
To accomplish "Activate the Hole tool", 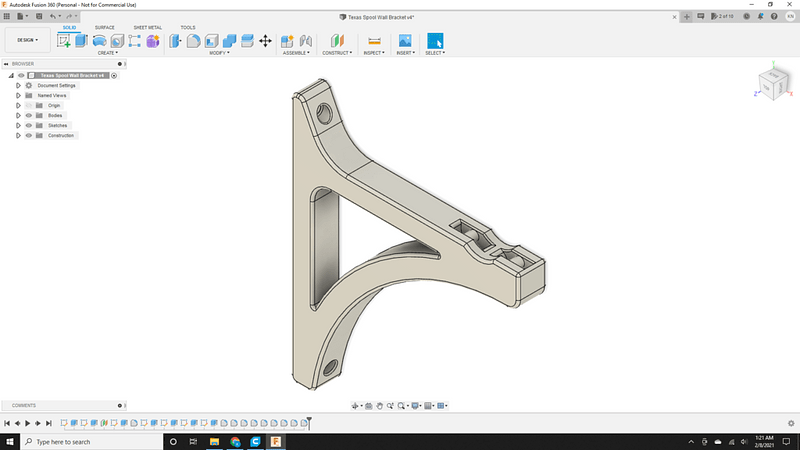I will 117,41.
